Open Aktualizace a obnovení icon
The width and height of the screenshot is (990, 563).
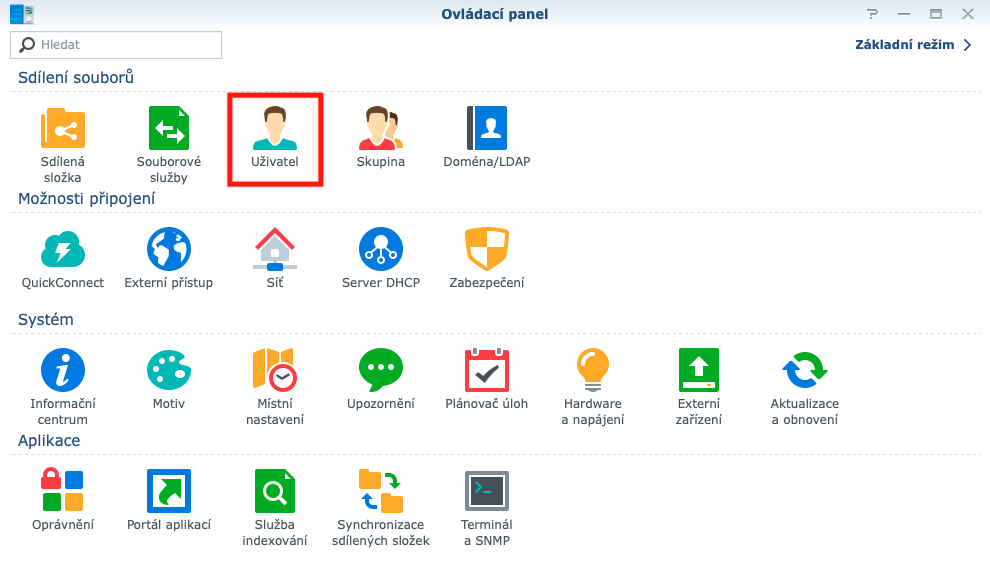click(x=805, y=370)
